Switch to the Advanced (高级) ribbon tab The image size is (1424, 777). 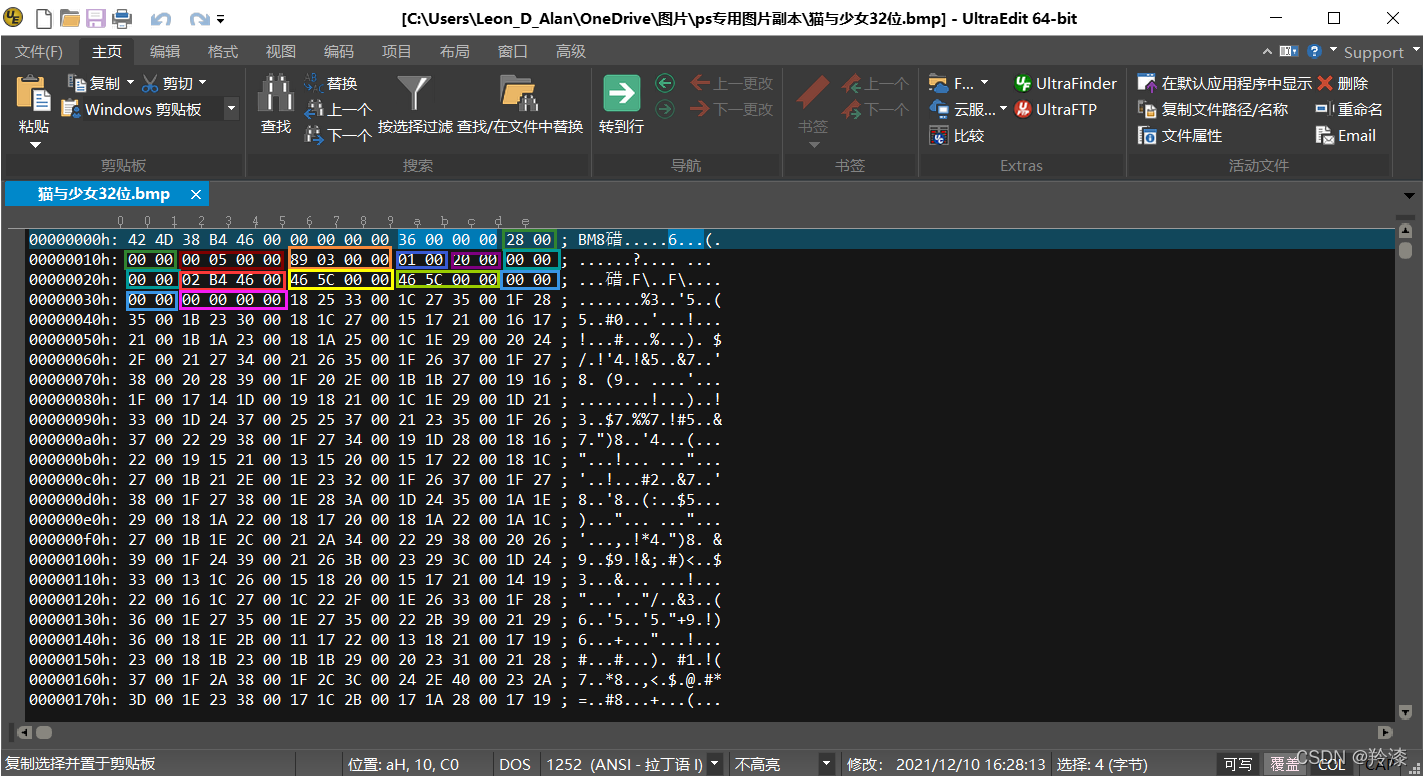tap(571, 51)
